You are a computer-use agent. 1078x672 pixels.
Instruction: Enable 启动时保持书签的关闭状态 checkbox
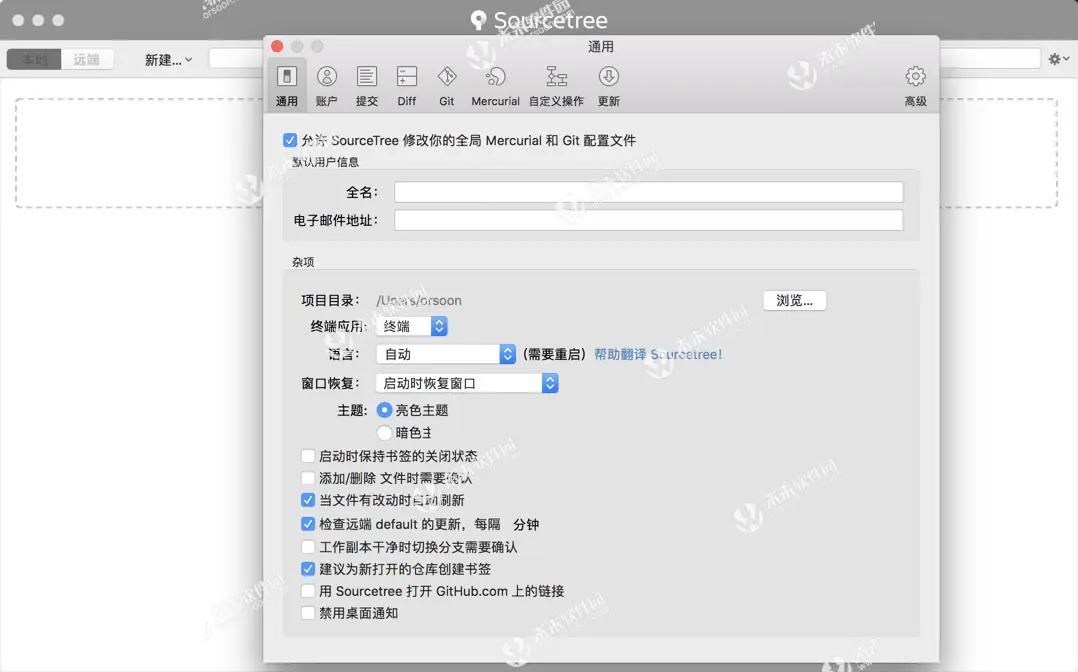click(x=308, y=456)
